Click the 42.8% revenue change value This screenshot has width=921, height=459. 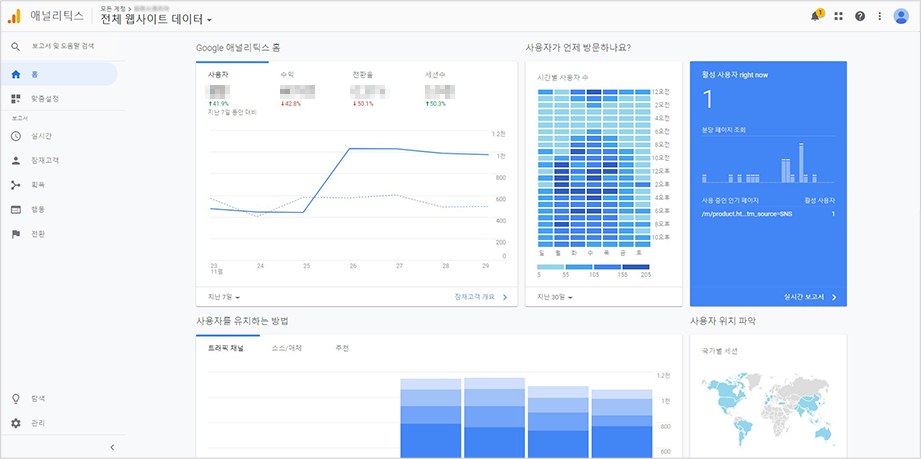coord(291,103)
